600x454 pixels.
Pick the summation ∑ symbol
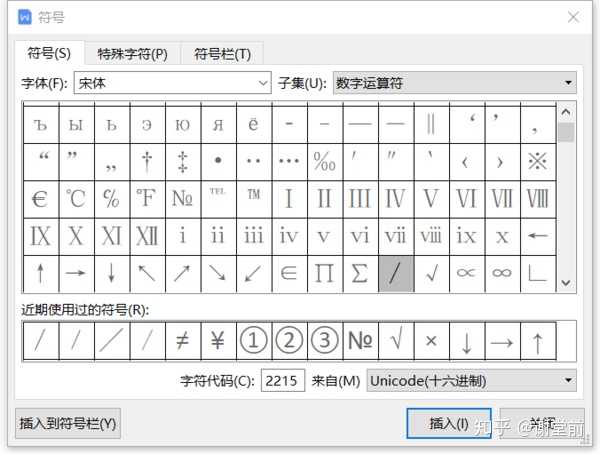pos(360,273)
